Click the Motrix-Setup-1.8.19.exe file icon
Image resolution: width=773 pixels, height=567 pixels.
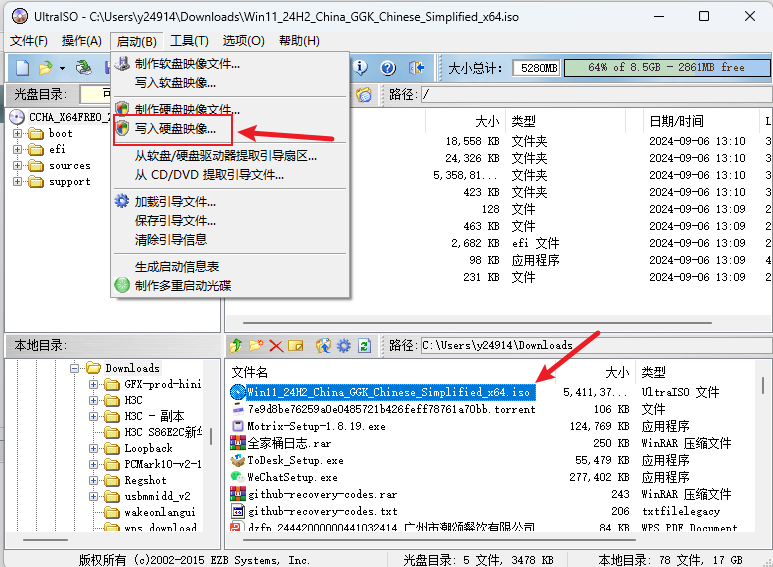[x=238, y=426]
